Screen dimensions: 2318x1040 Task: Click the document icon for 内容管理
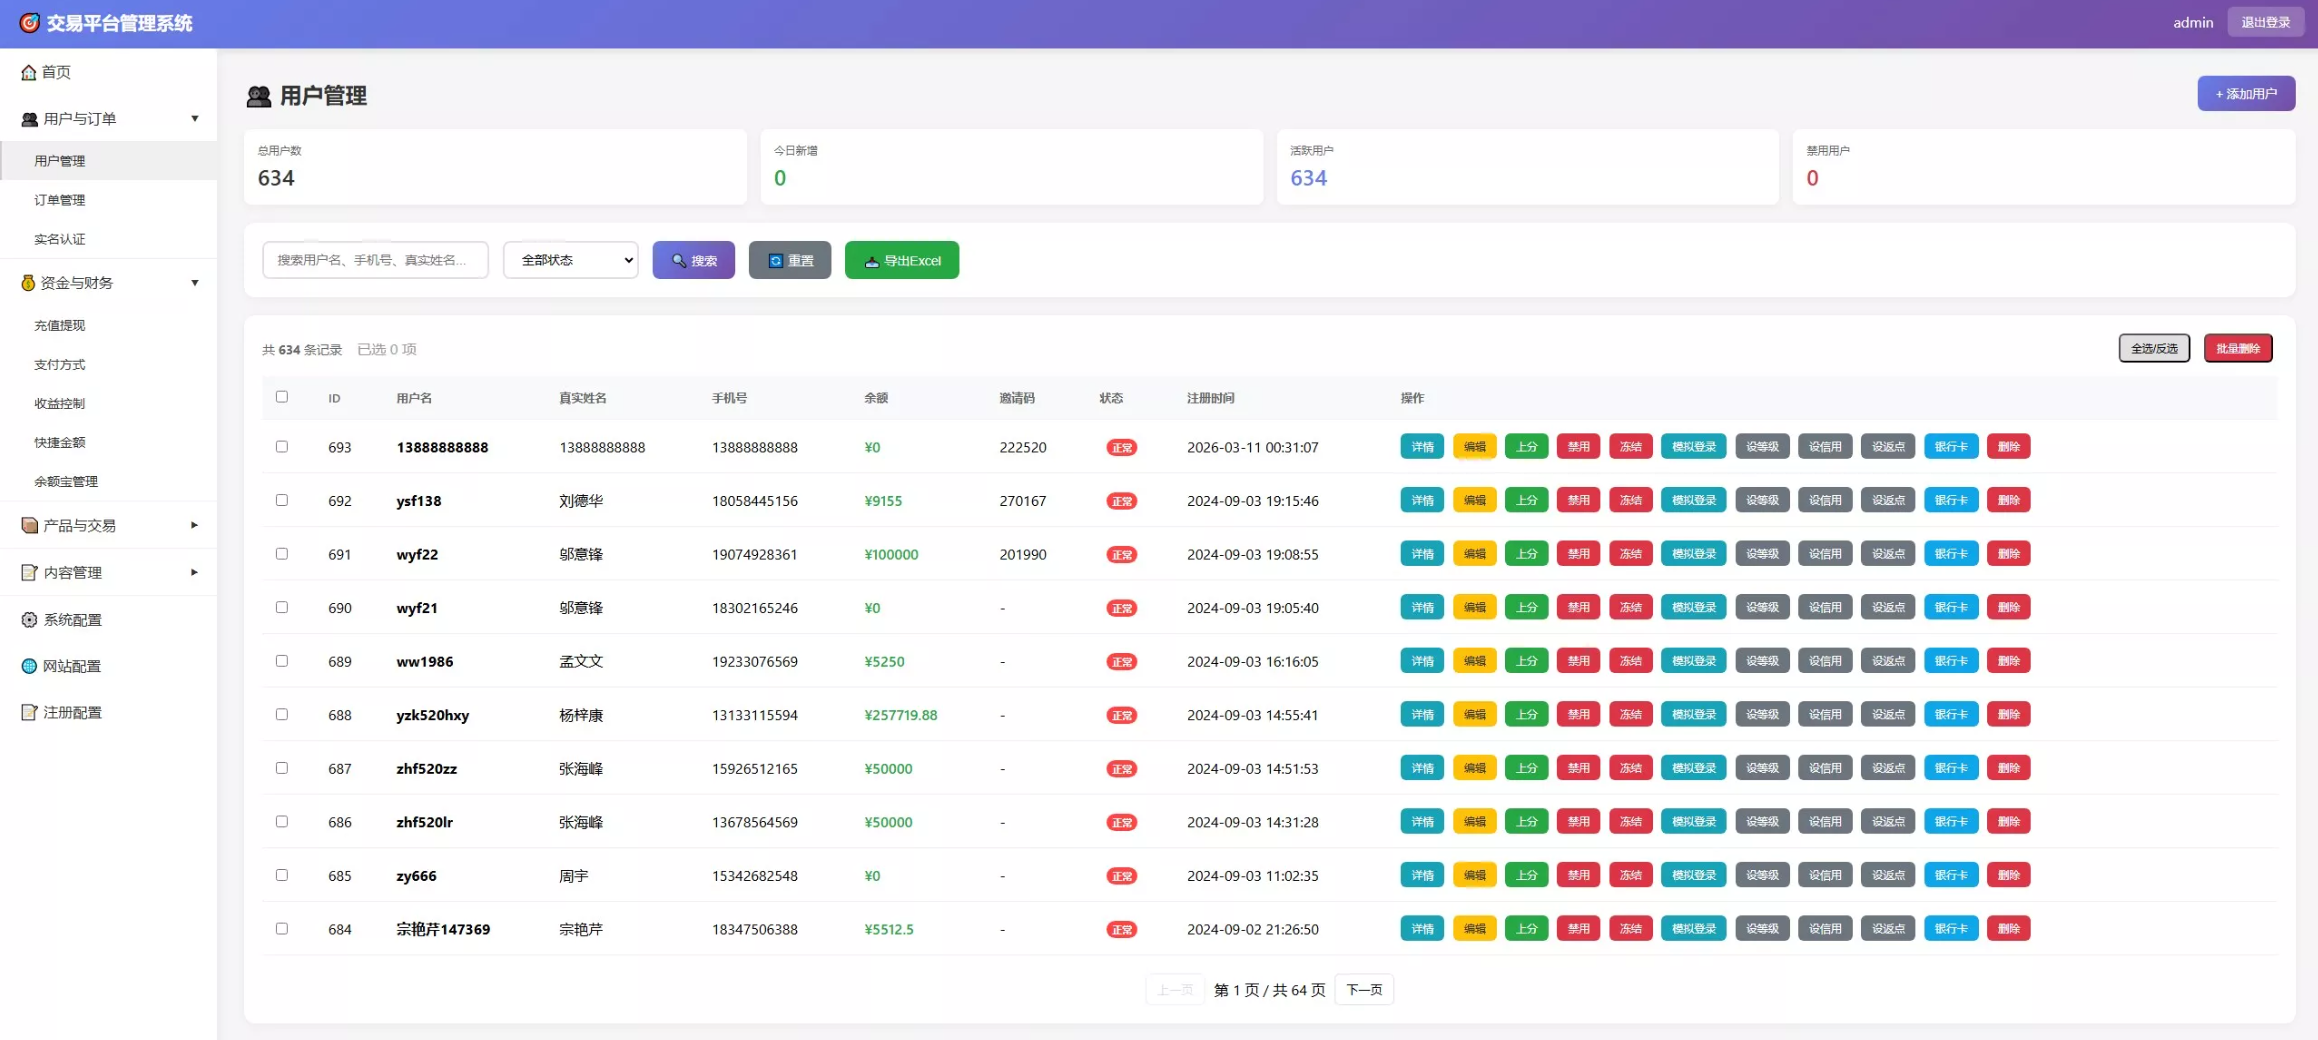pyautogui.click(x=29, y=572)
